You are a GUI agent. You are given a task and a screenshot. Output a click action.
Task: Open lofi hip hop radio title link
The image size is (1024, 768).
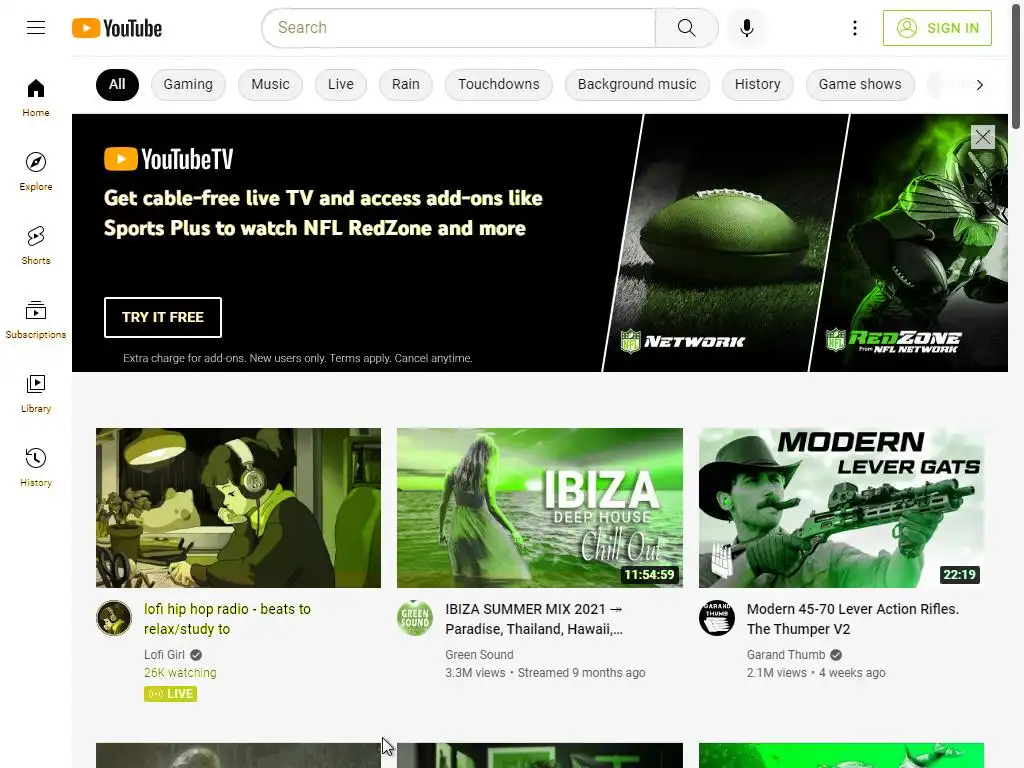pos(227,619)
